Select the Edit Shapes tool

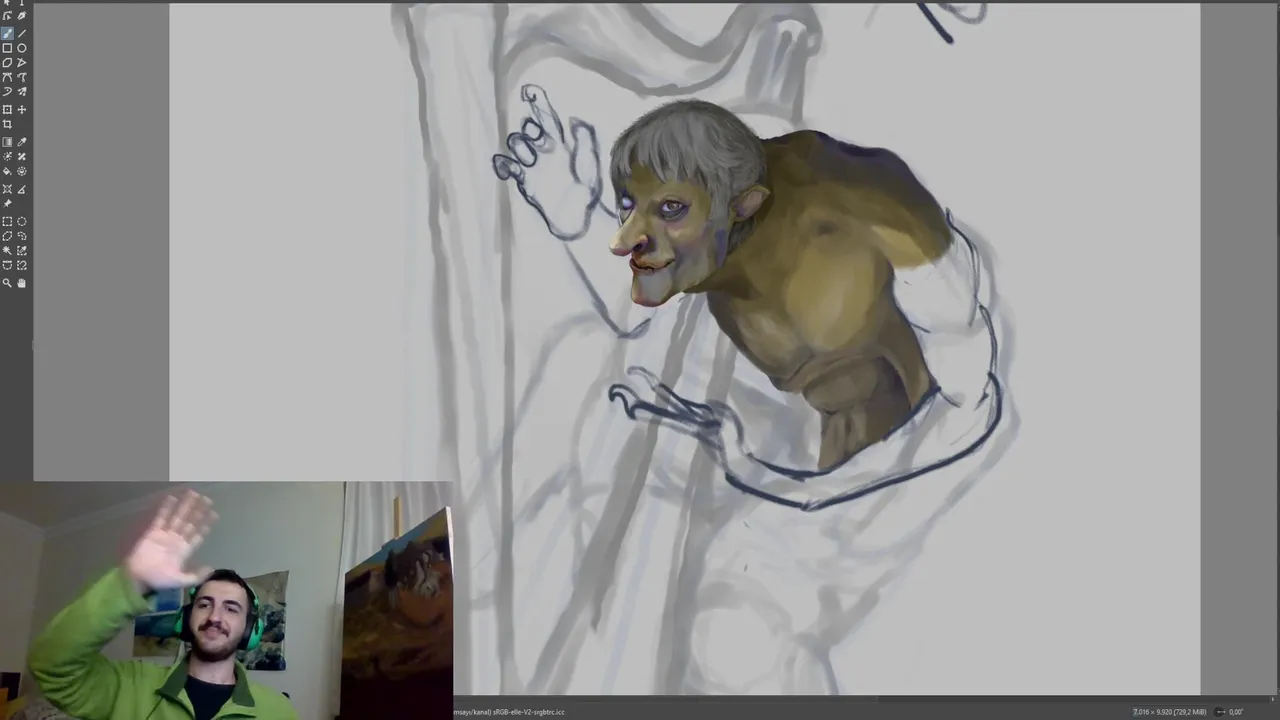7,16
